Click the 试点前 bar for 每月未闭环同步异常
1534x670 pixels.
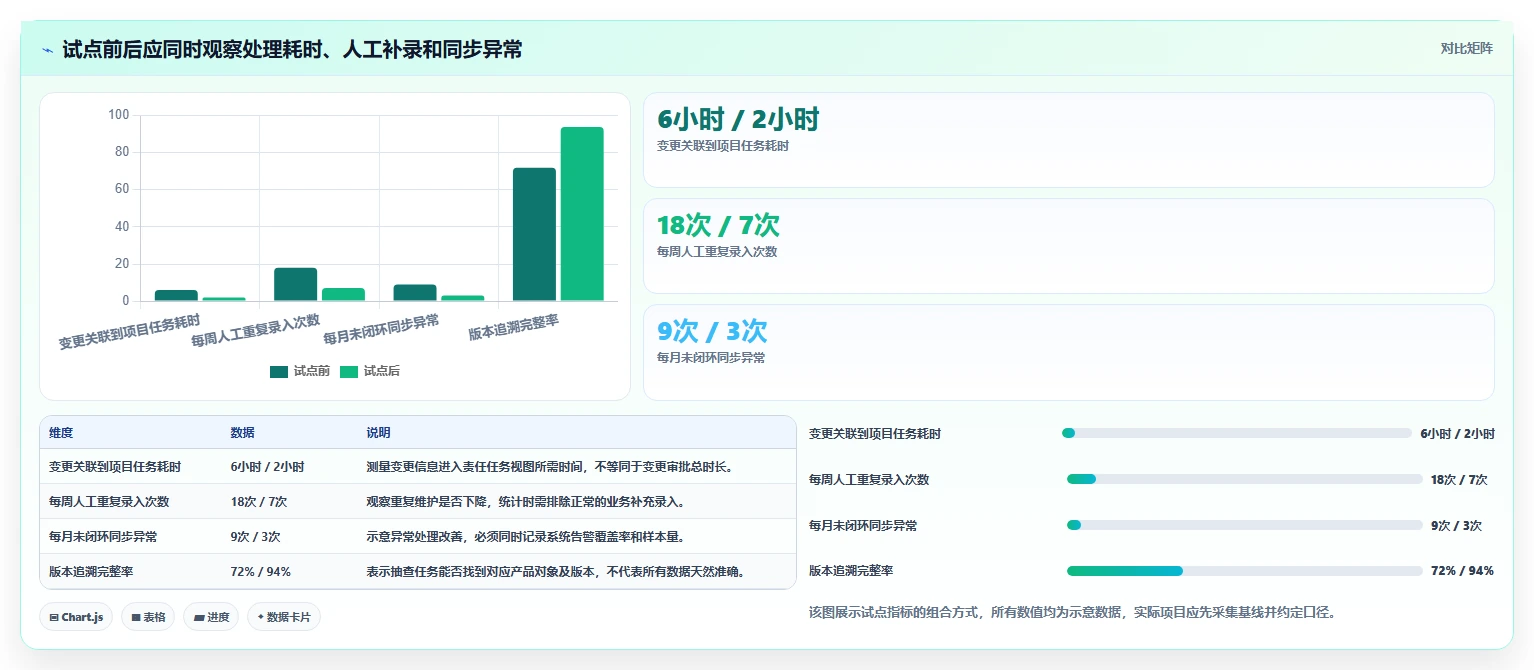pyautogui.click(x=415, y=293)
